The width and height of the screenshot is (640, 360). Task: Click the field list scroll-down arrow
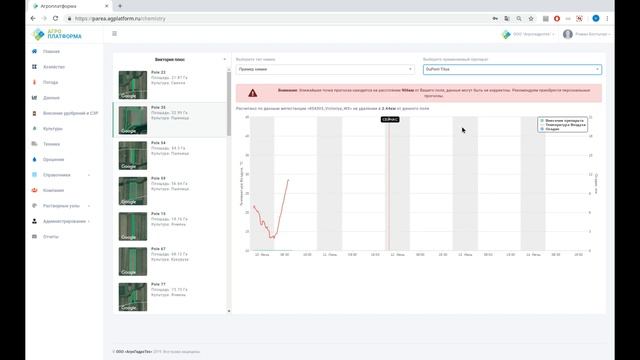click(x=229, y=311)
